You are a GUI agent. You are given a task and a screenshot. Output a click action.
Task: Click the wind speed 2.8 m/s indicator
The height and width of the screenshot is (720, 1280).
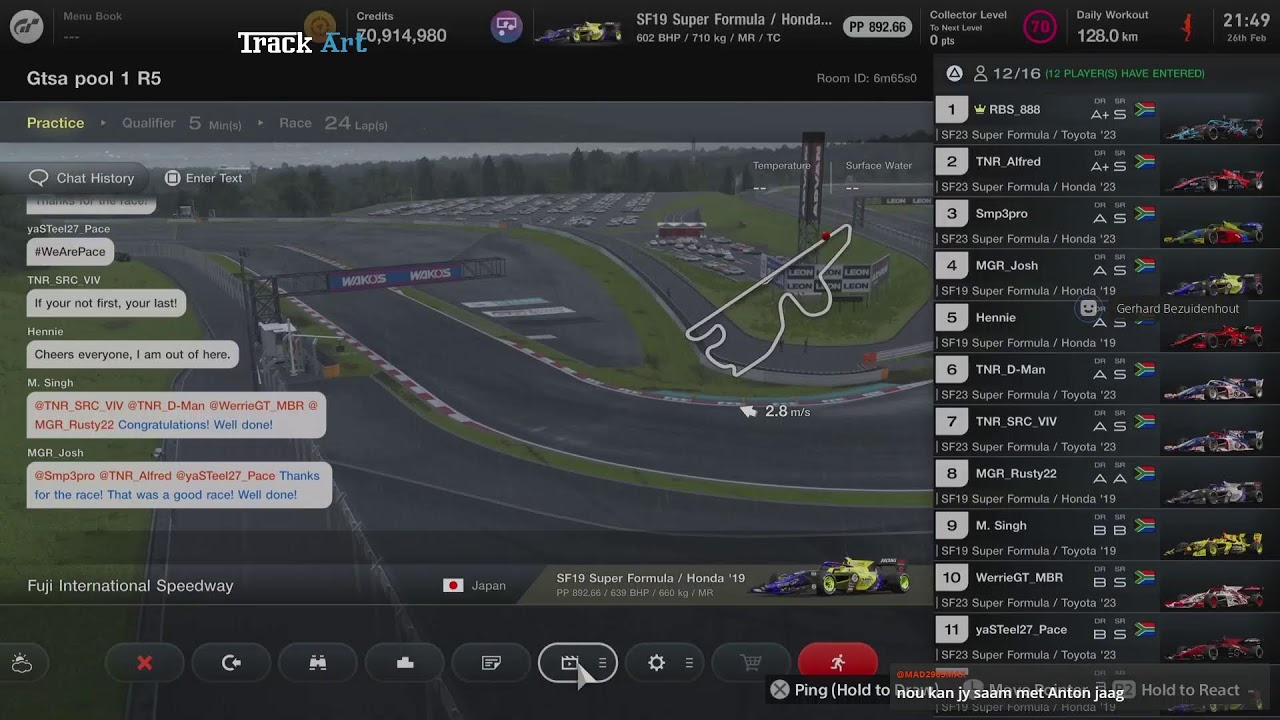pyautogui.click(x=775, y=411)
